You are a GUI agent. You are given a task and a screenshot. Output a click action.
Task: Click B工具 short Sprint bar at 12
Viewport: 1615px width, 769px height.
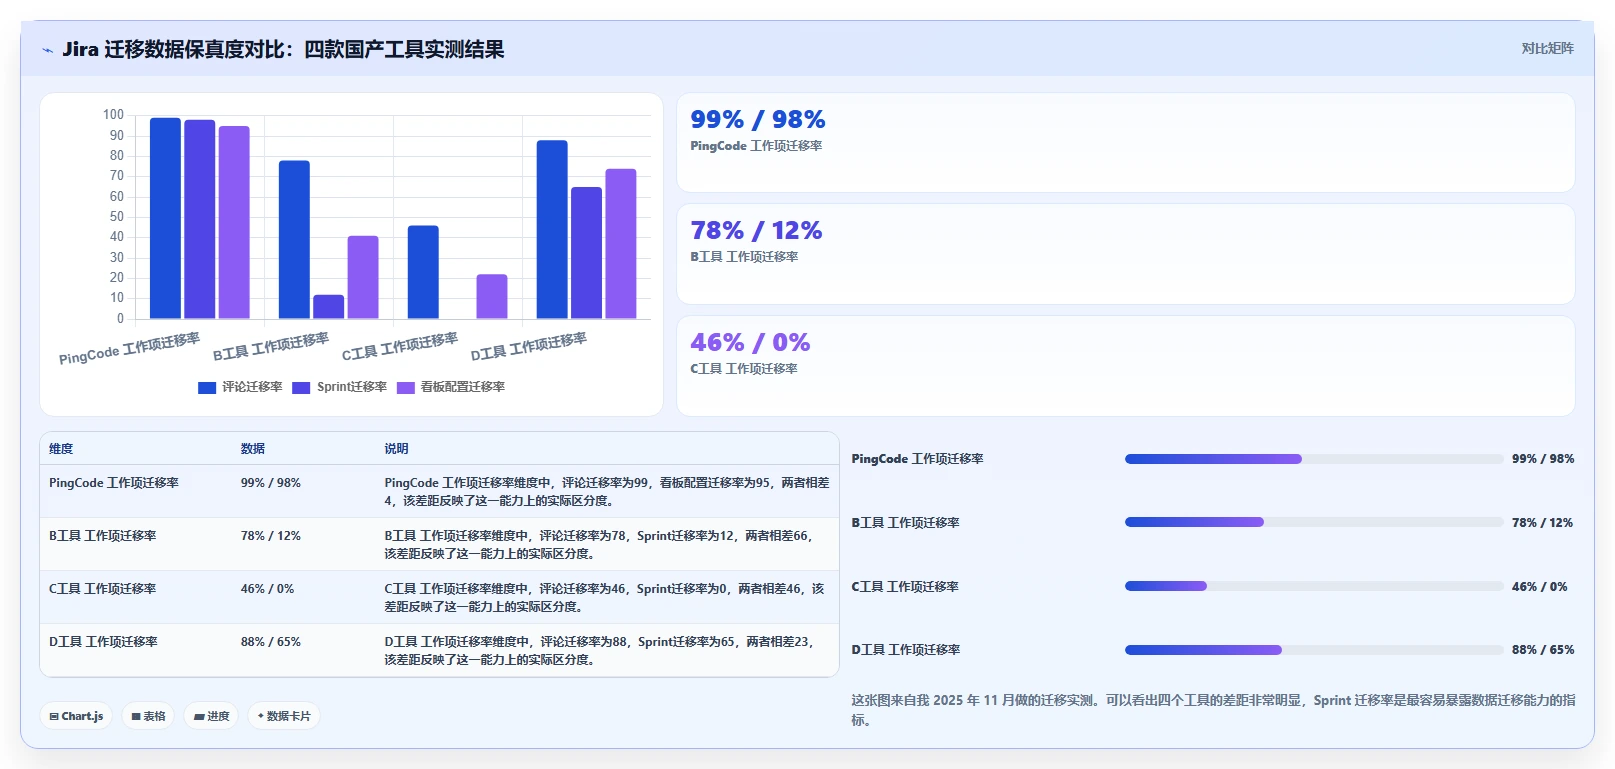[328, 307]
